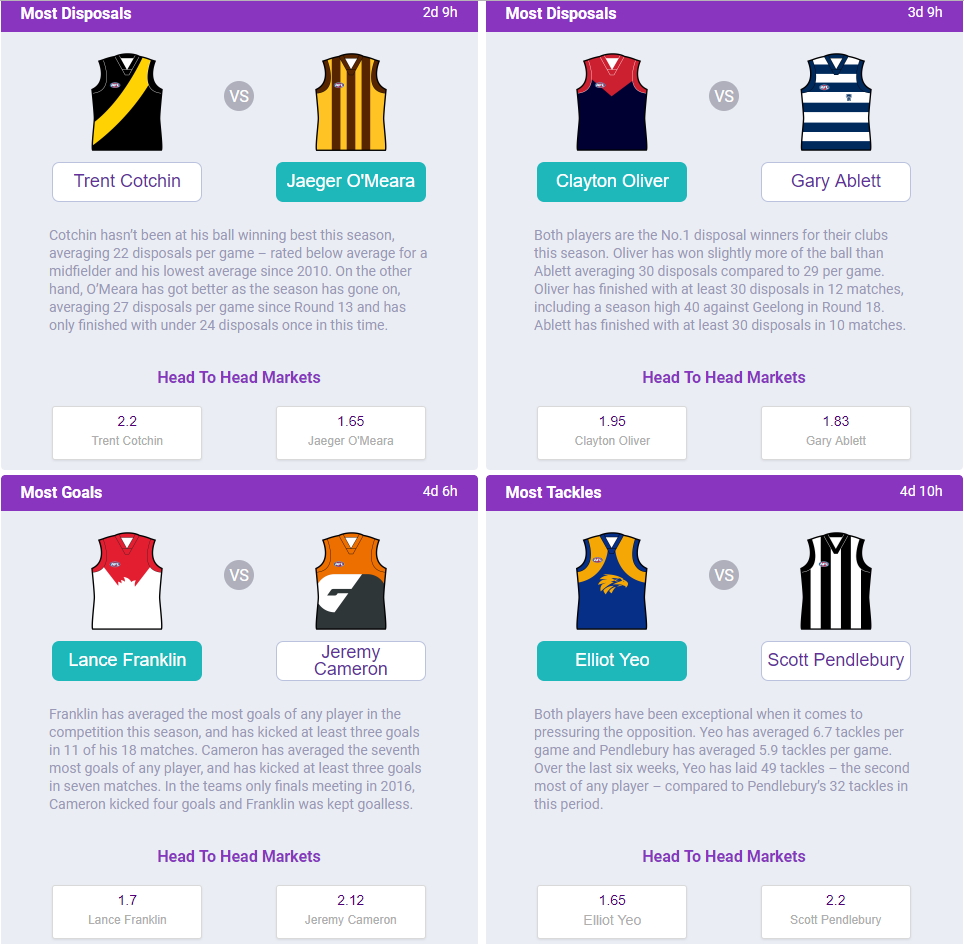Click the Most Goals card header
This screenshot has height=944, width=964.
point(239,493)
